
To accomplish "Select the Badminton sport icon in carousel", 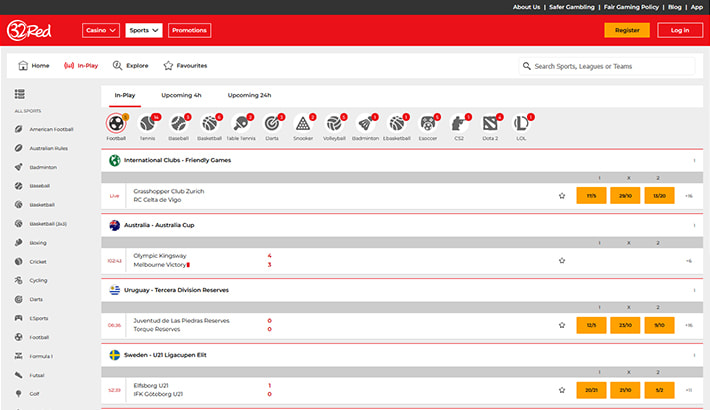I will pos(365,123).
